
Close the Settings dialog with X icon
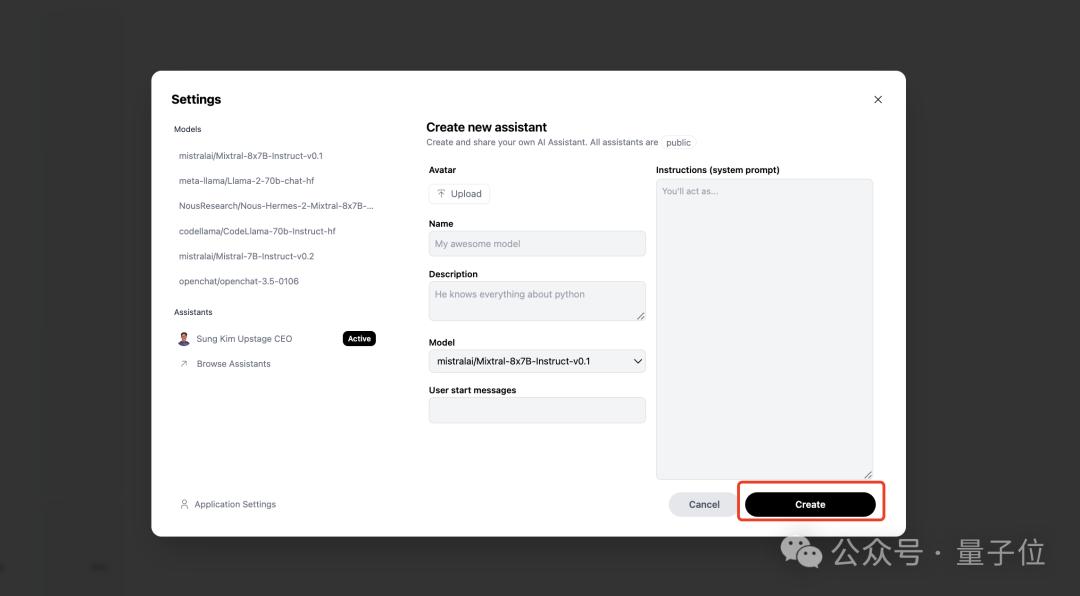coord(878,100)
